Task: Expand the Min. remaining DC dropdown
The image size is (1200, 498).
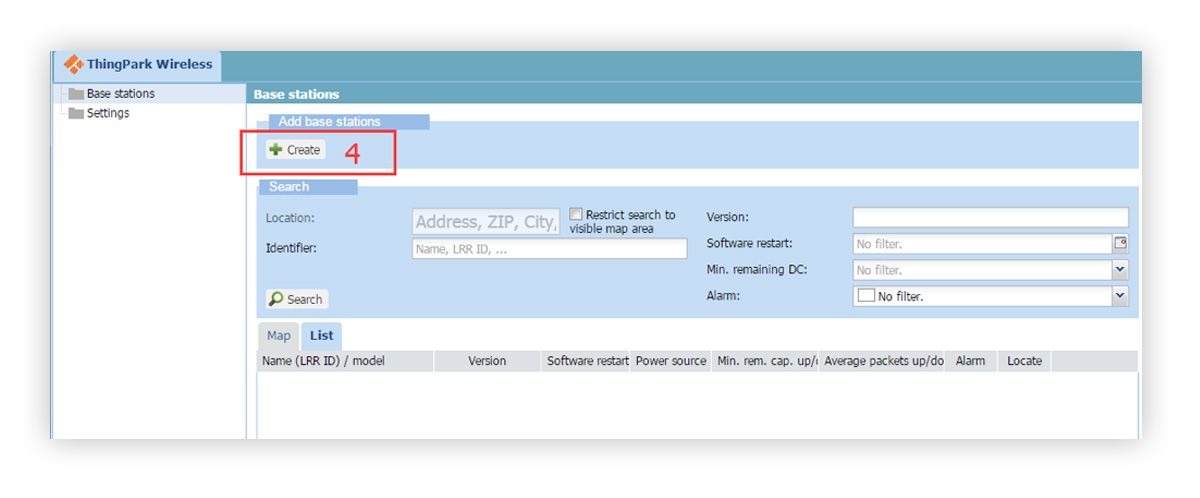Action: click(1120, 270)
